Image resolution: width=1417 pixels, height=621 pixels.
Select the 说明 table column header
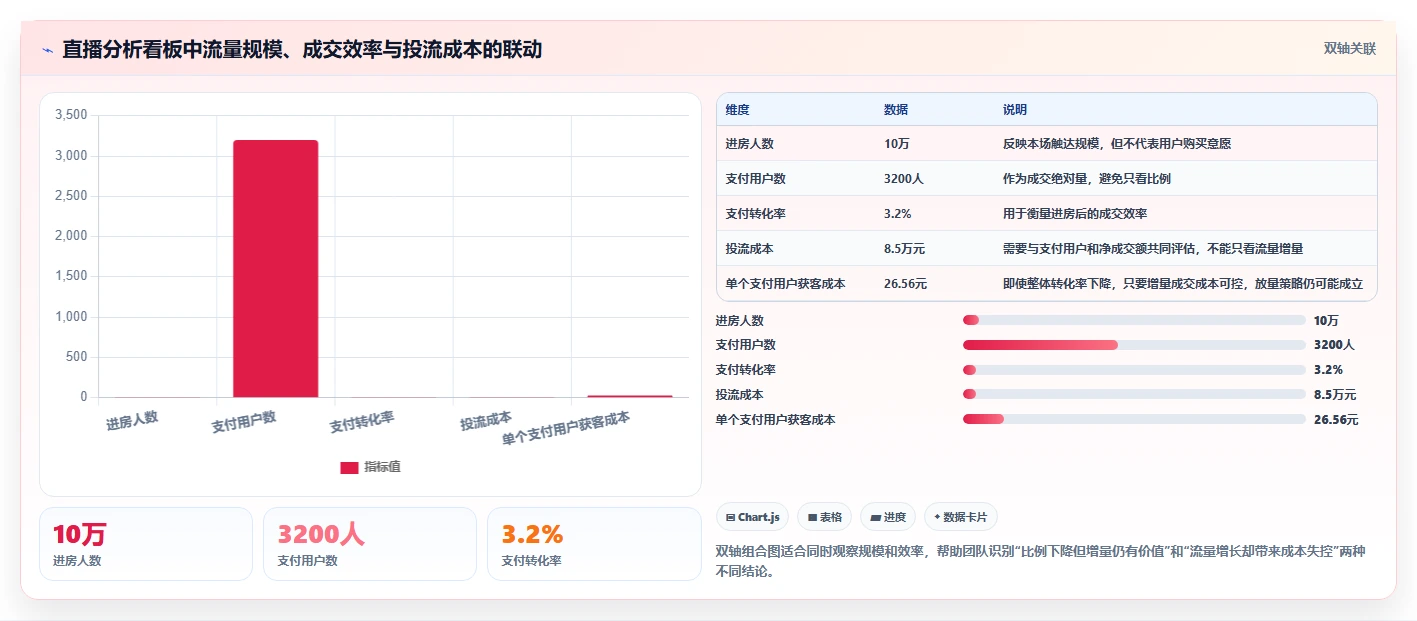[x=1015, y=109]
